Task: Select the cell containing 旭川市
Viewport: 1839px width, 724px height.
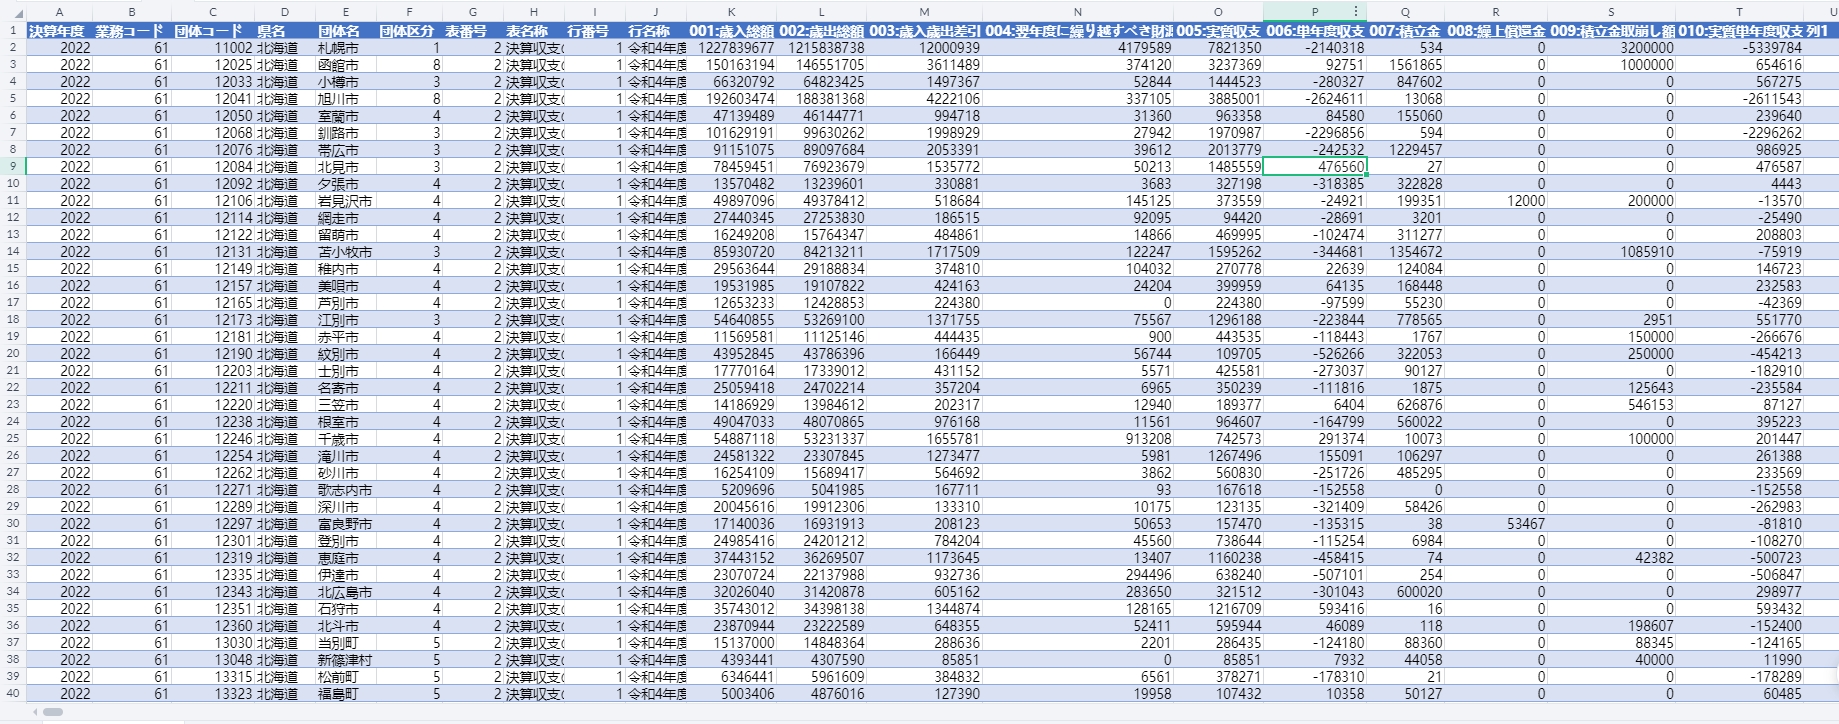Action: pos(345,99)
